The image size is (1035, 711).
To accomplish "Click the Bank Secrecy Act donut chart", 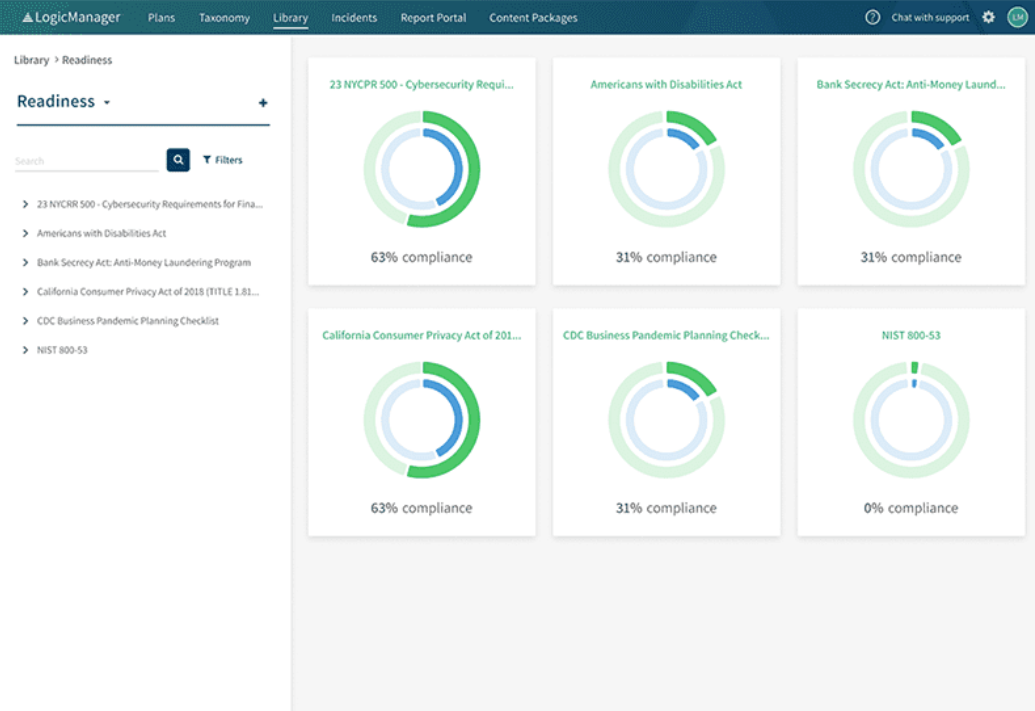I will pos(911,169).
